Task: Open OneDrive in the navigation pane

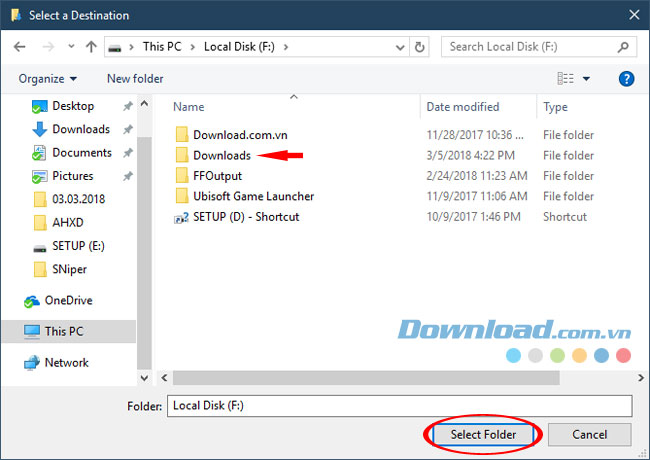Action: click(68, 300)
